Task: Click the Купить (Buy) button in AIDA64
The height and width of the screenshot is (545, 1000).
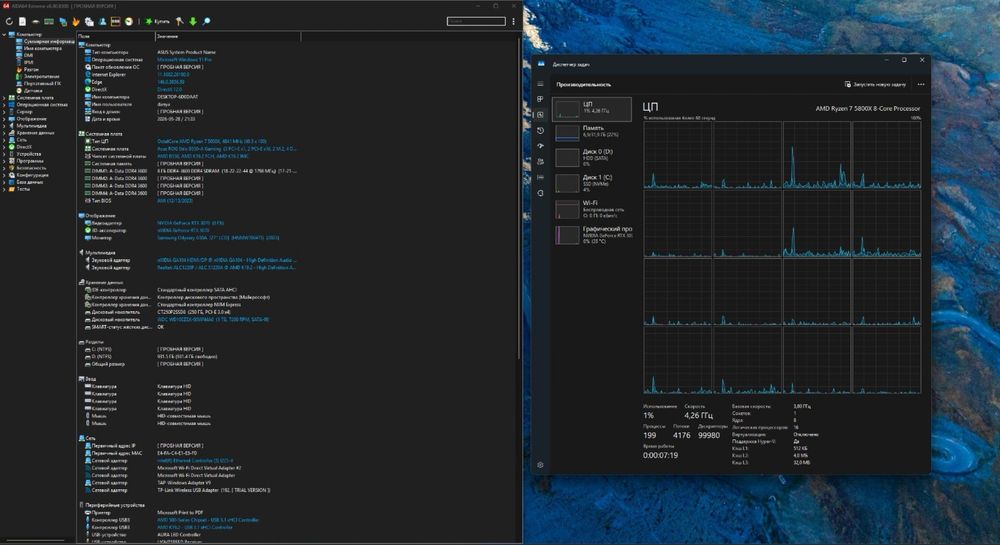Action: pyautogui.click(x=158, y=22)
